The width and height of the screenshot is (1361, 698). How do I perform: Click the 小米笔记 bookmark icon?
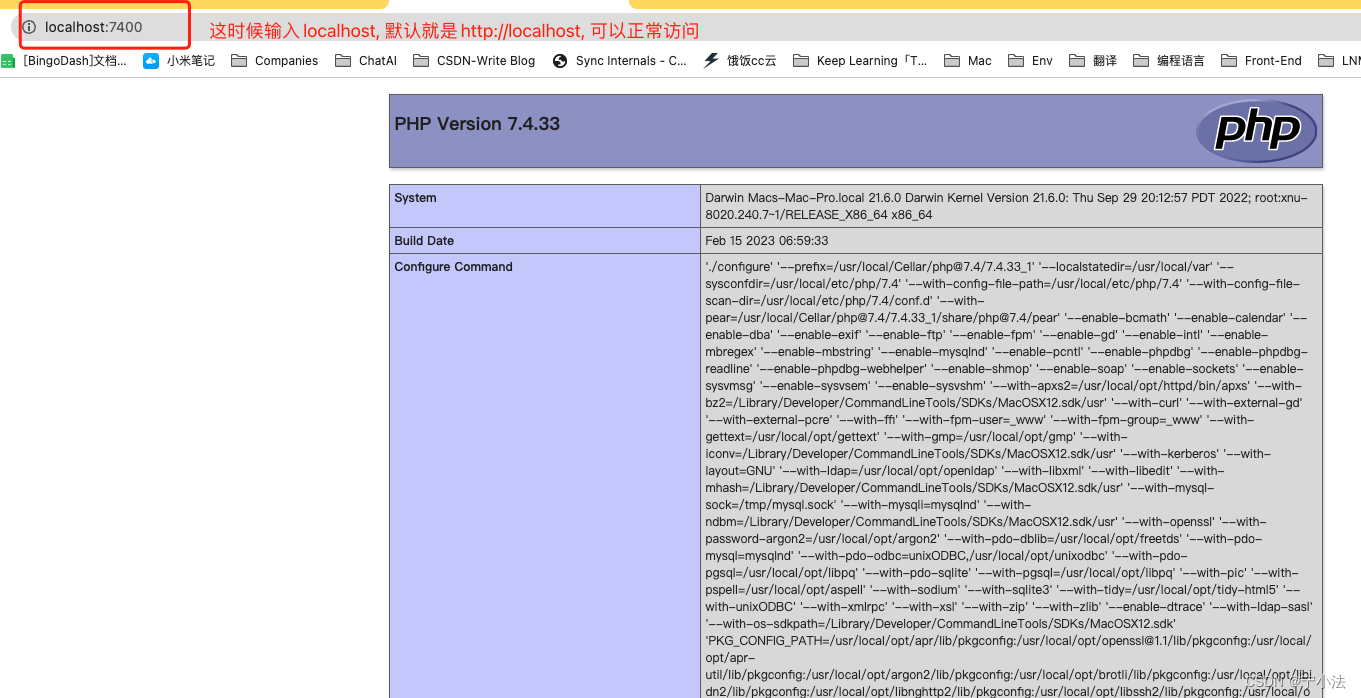click(151, 60)
